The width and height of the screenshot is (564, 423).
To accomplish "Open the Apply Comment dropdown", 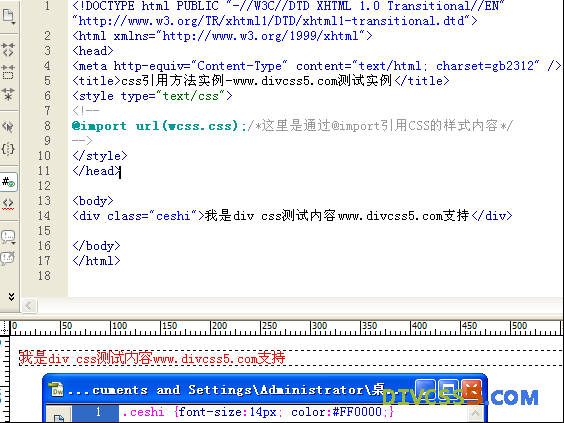I will pyautogui.click(x=8, y=237).
